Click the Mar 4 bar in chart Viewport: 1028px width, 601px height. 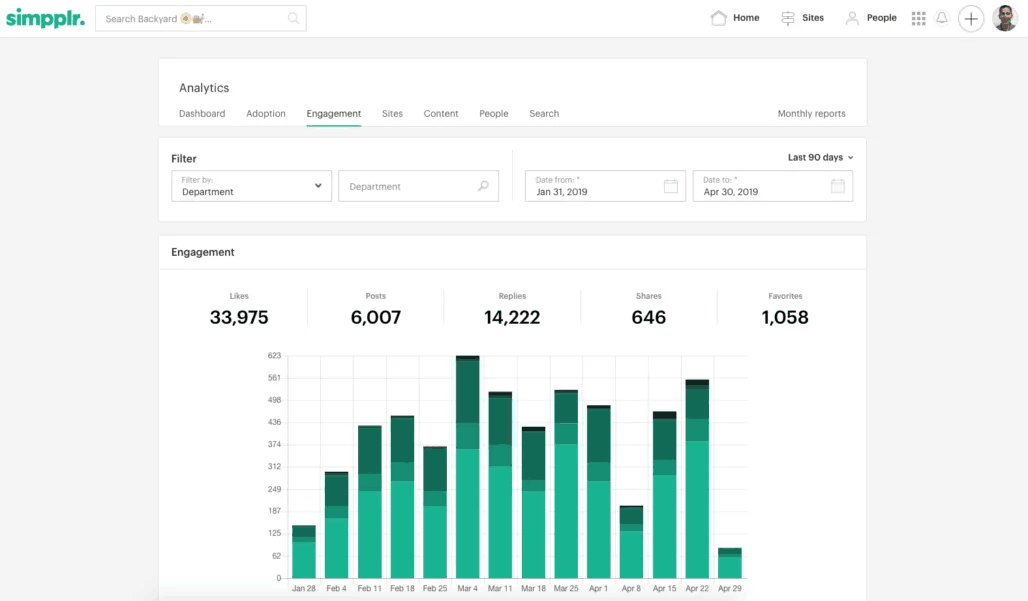pos(467,467)
